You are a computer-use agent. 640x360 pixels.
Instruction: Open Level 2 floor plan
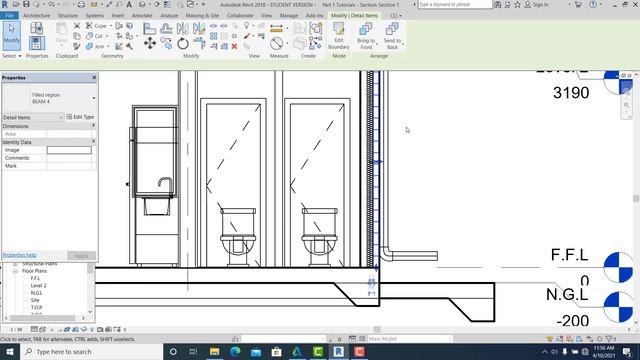tap(38, 286)
